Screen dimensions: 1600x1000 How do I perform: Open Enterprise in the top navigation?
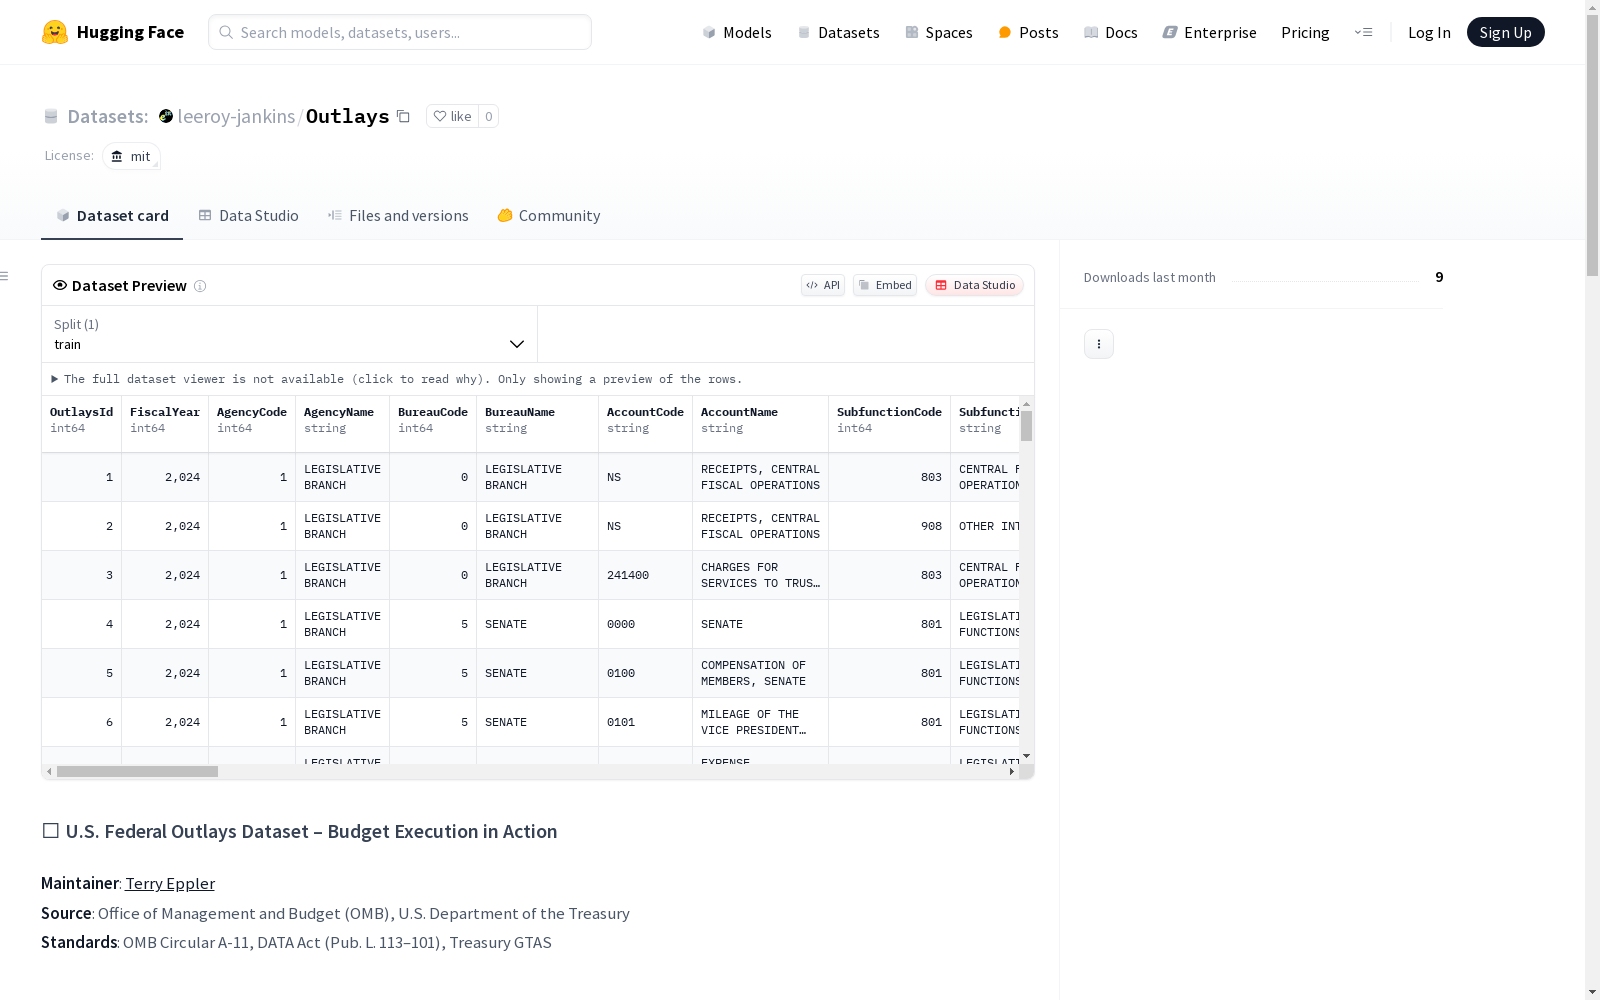[1209, 32]
